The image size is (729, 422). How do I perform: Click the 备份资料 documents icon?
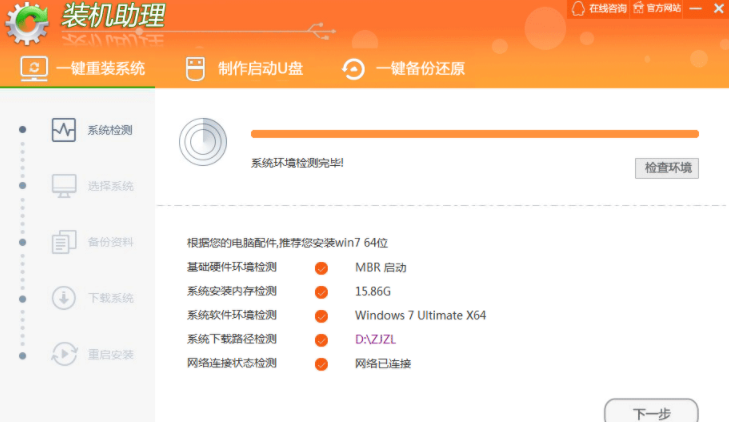64,242
